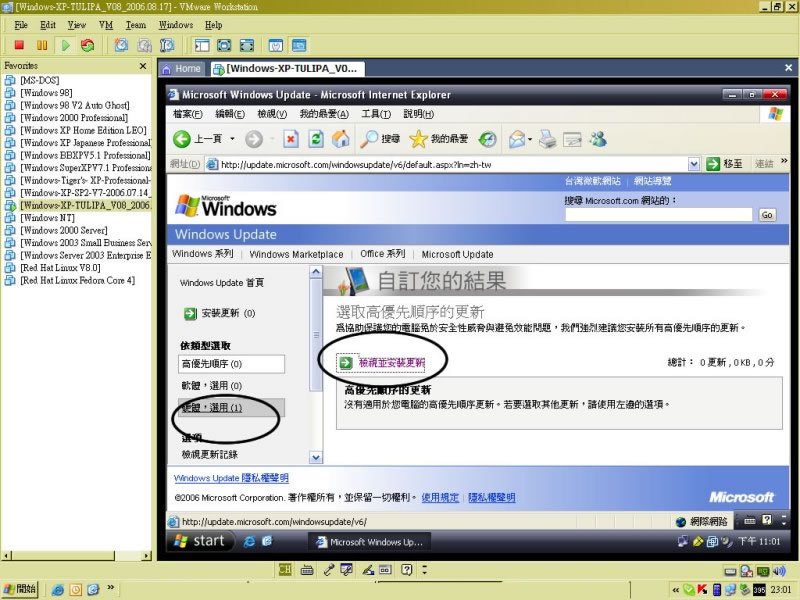800x600 pixels.
Task: Click the sidebar scrollbar up arrow
Action: (x=316, y=272)
